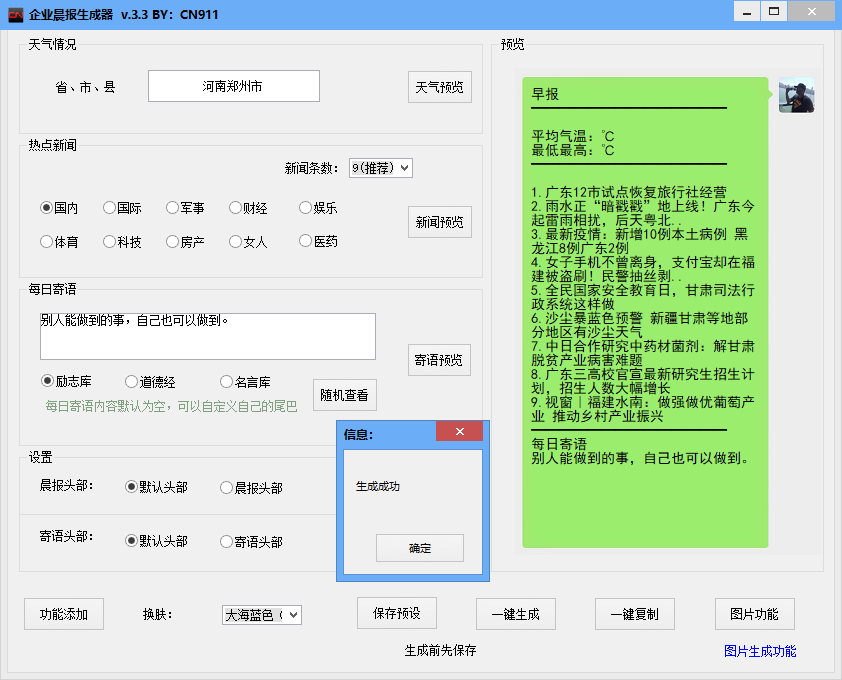This screenshot has width=842, height=680.
Task: Click the 新闻预览 button
Action: 439,221
